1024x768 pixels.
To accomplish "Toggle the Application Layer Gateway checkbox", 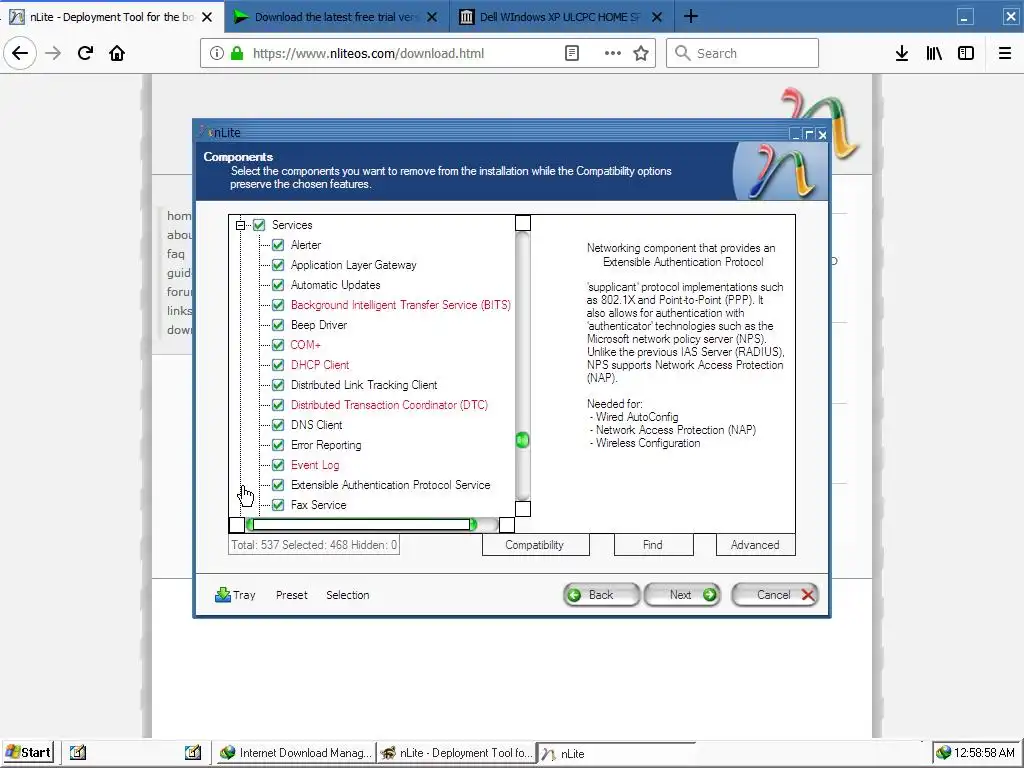I will coord(278,264).
